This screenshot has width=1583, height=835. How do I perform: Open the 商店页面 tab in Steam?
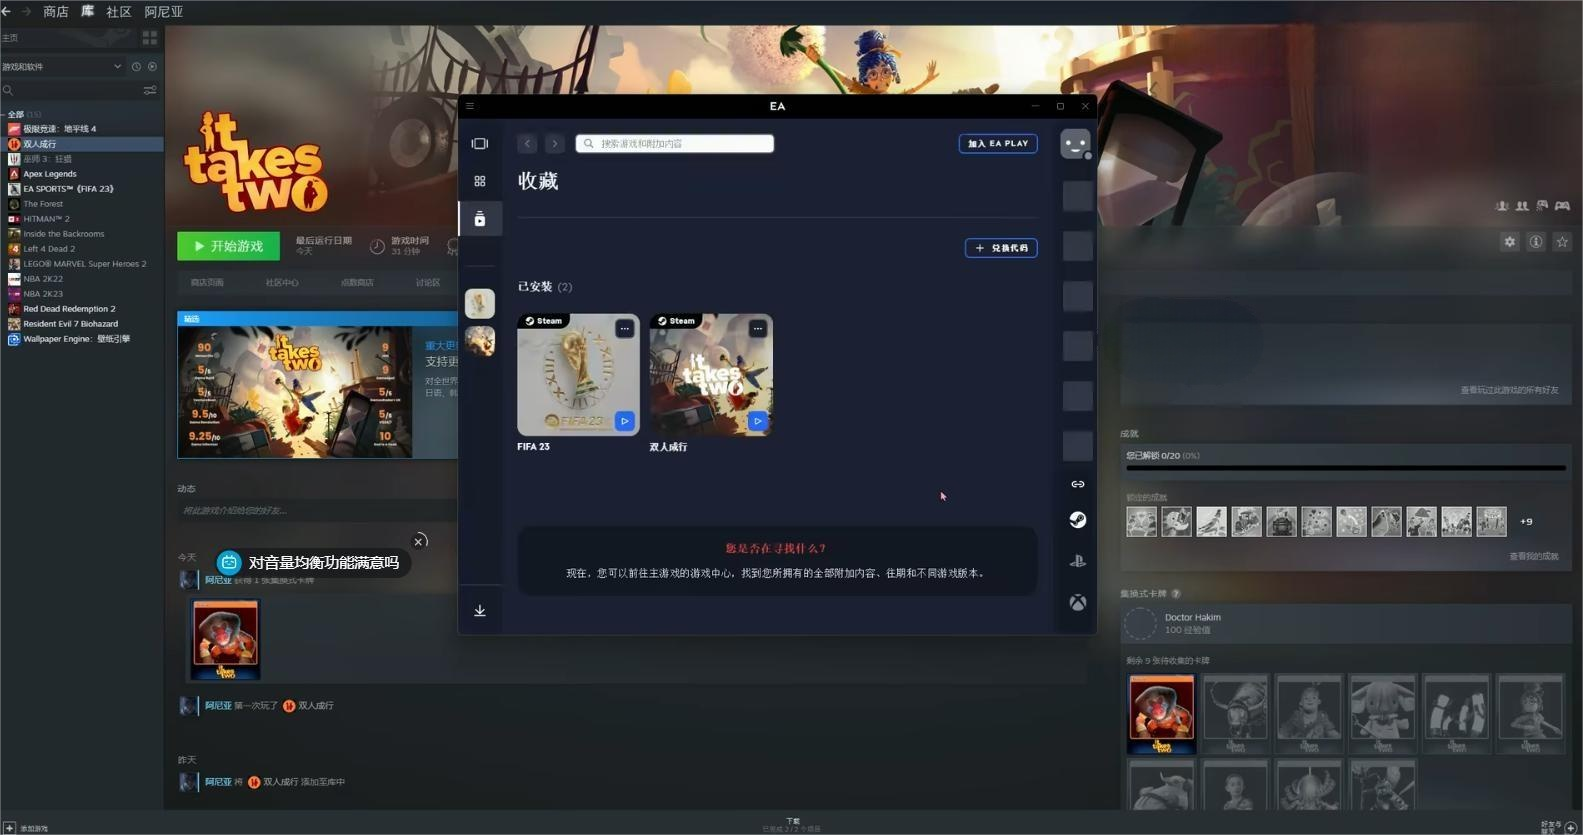tap(207, 283)
